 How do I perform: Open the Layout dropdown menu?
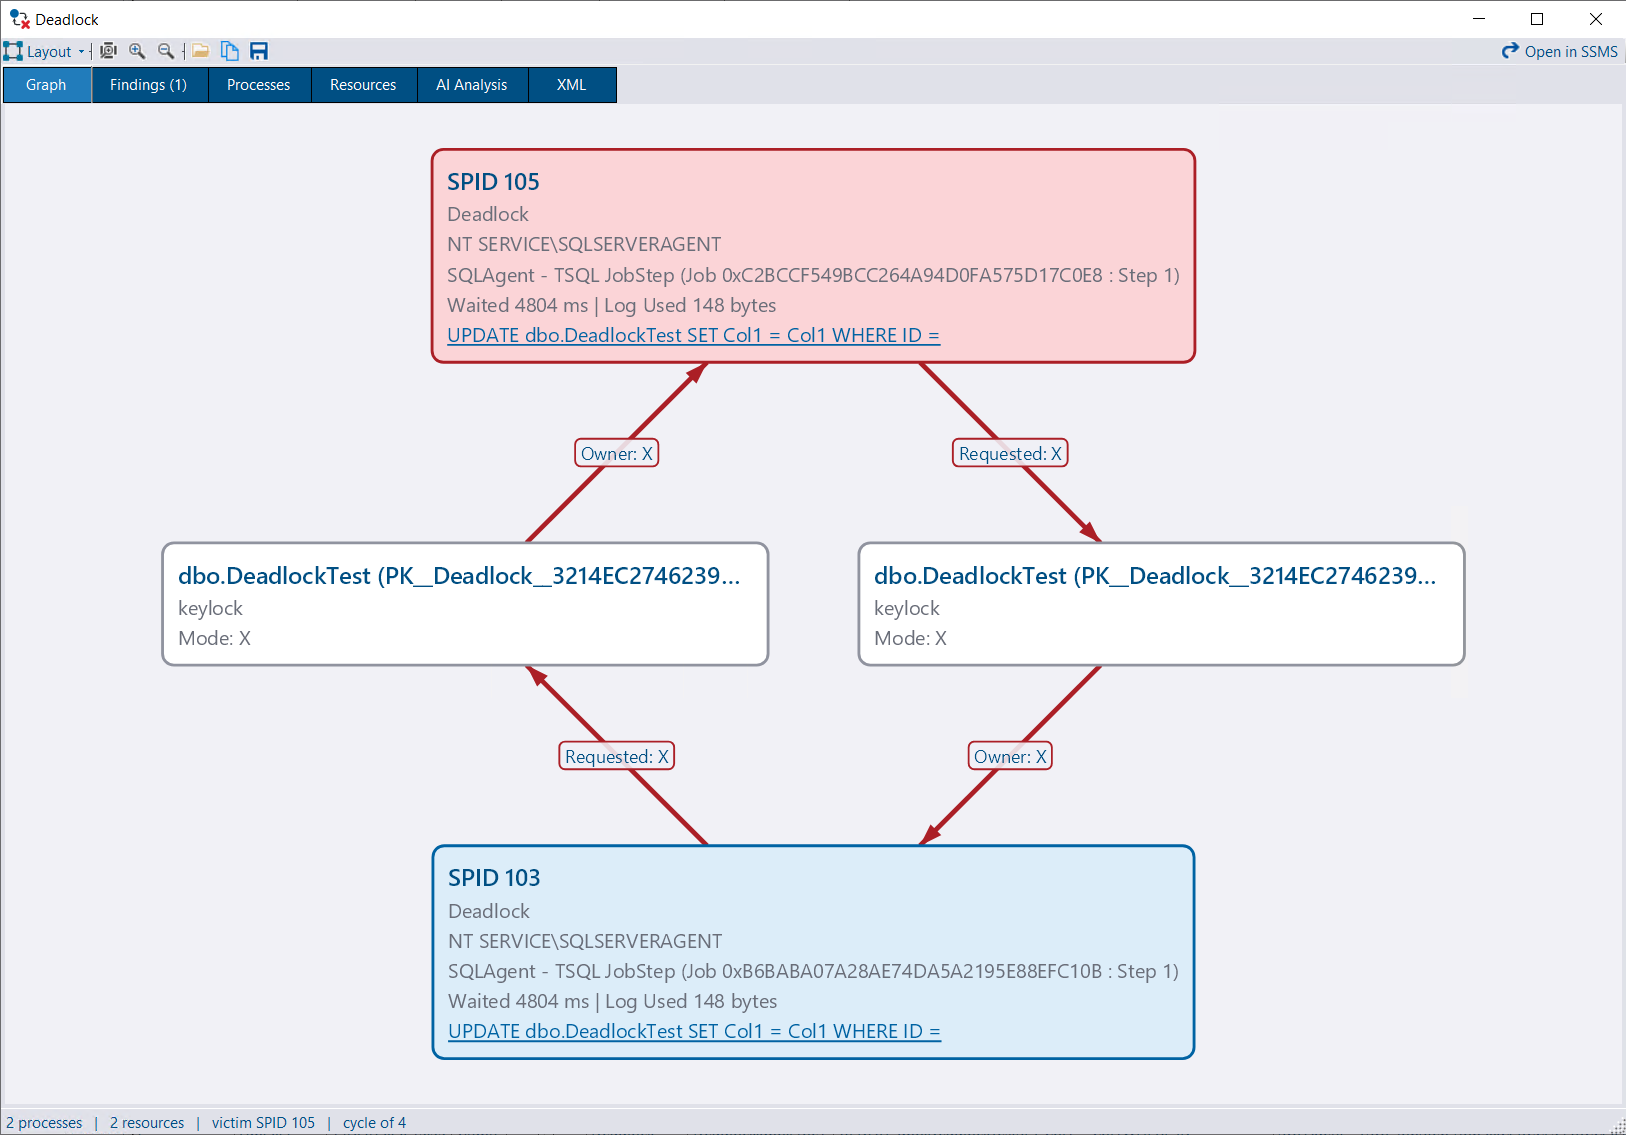tap(44, 51)
